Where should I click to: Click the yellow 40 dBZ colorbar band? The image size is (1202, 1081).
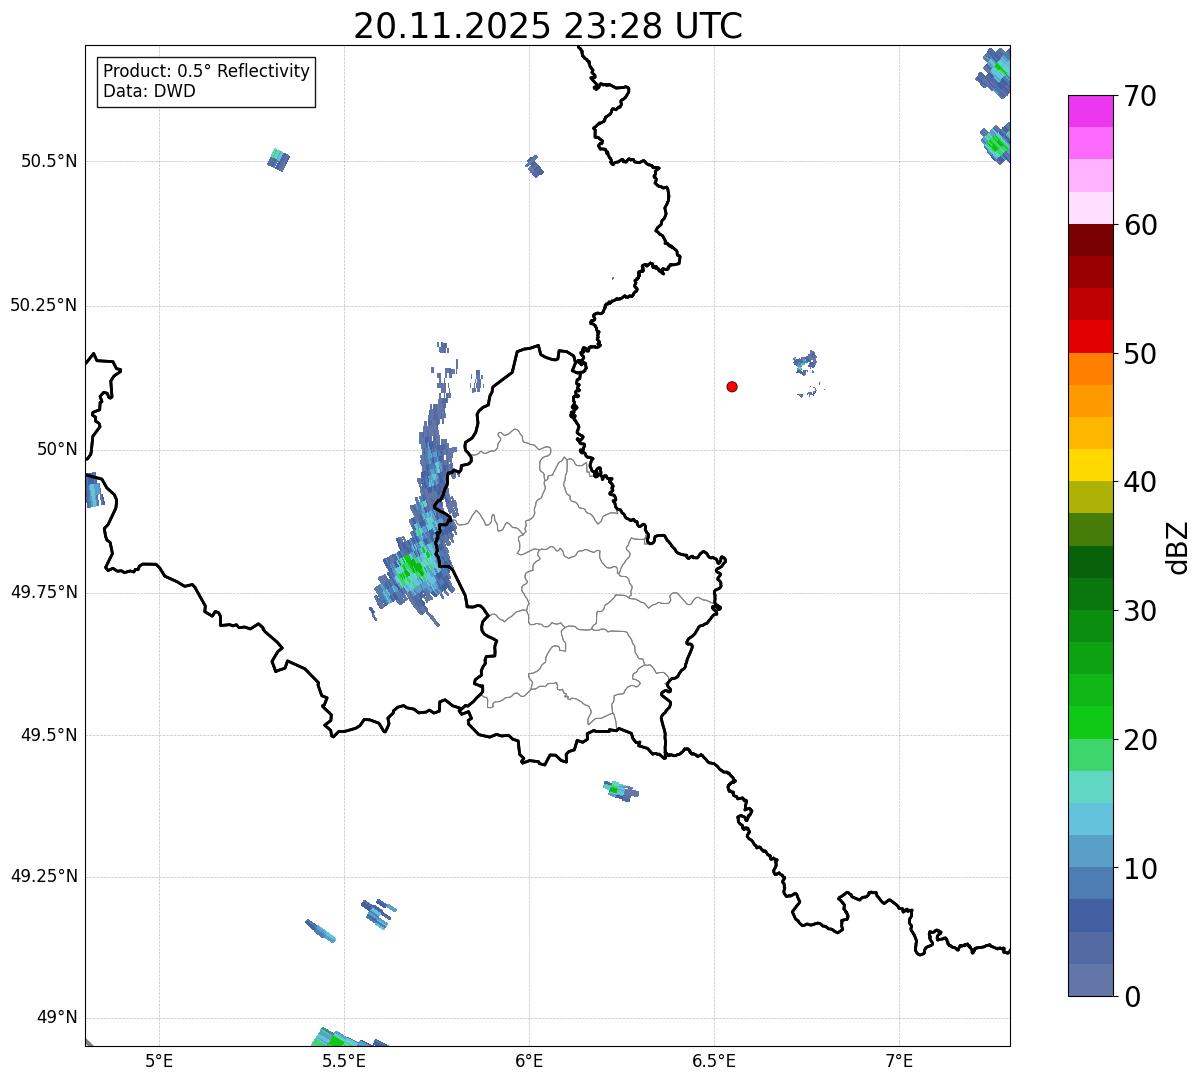(x=1090, y=465)
